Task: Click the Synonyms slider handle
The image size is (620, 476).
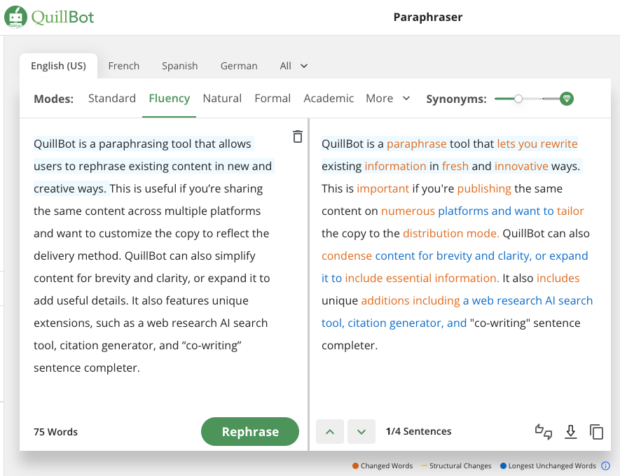Action: 518,98
